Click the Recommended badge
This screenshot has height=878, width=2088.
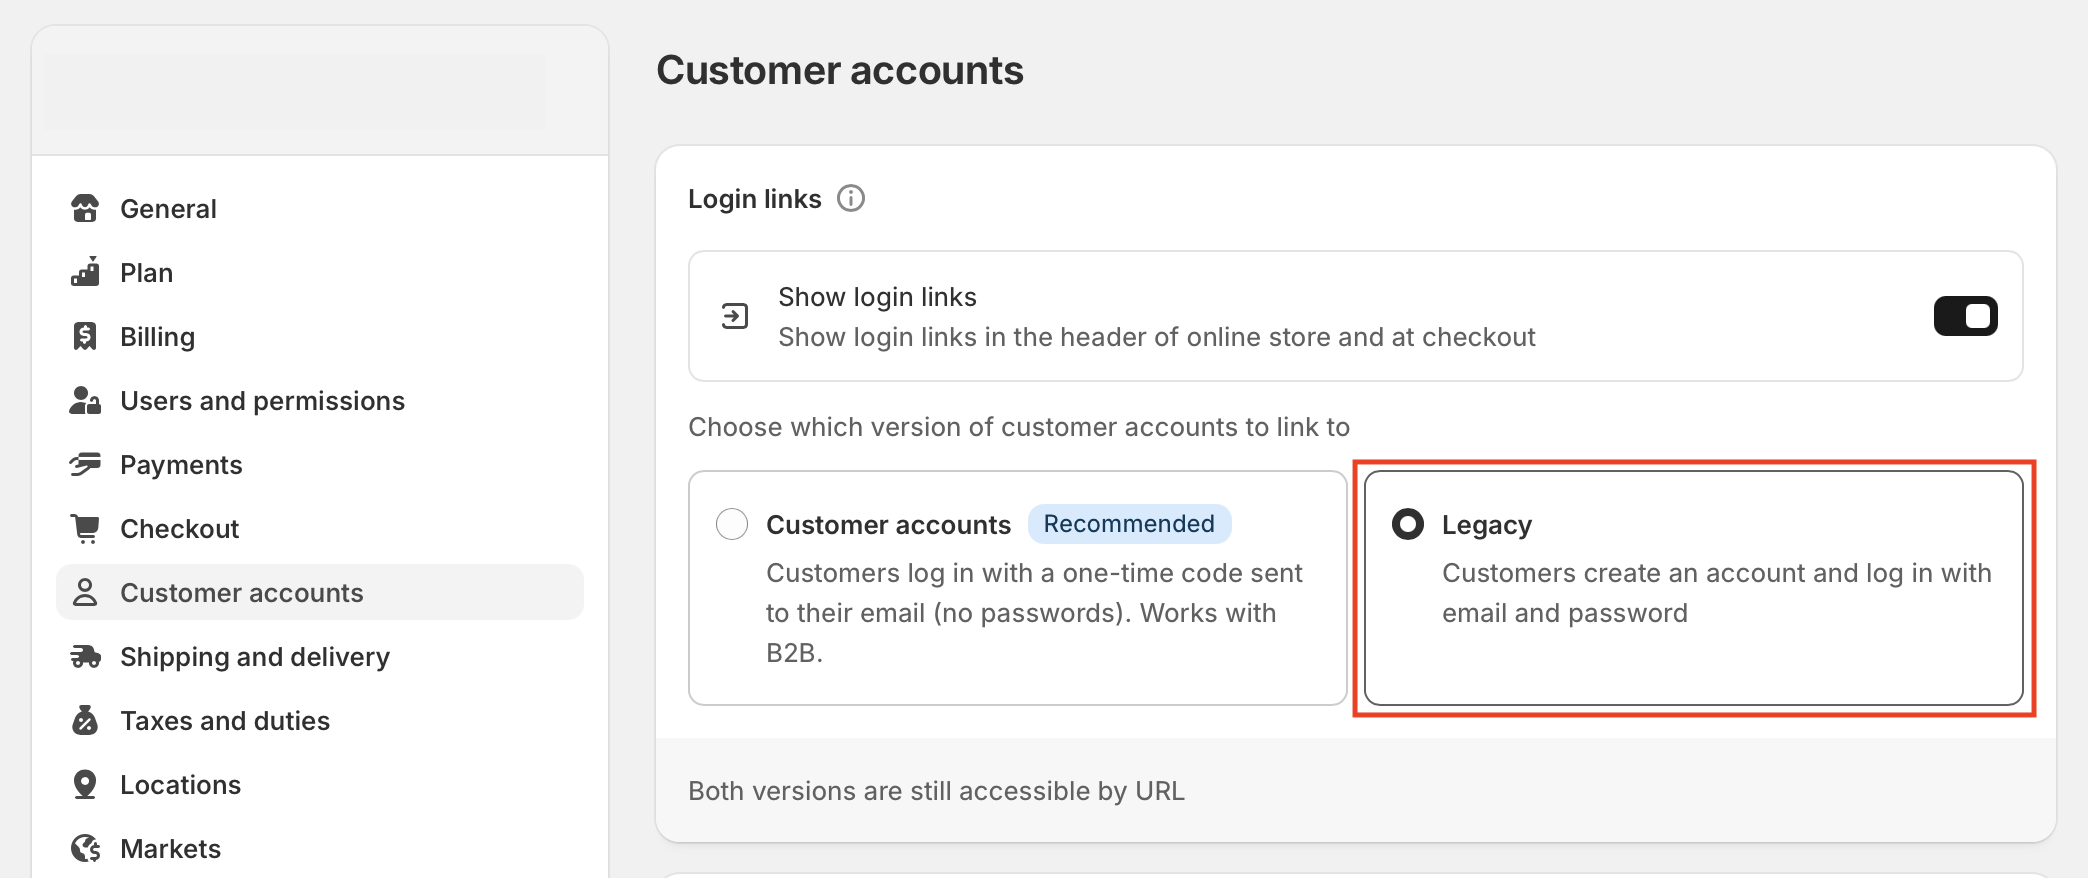click(x=1128, y=524)
